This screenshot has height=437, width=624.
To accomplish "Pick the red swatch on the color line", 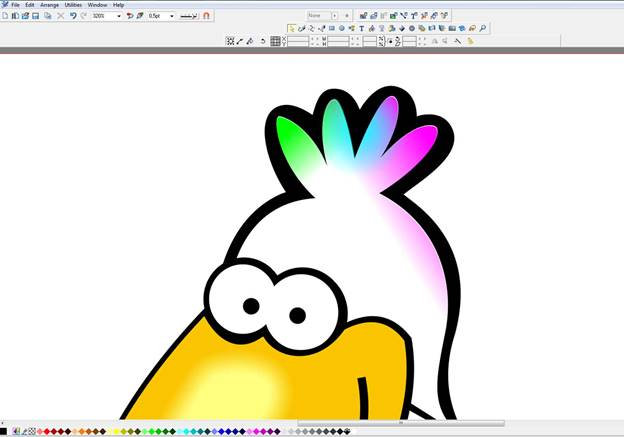I will 47,431.
